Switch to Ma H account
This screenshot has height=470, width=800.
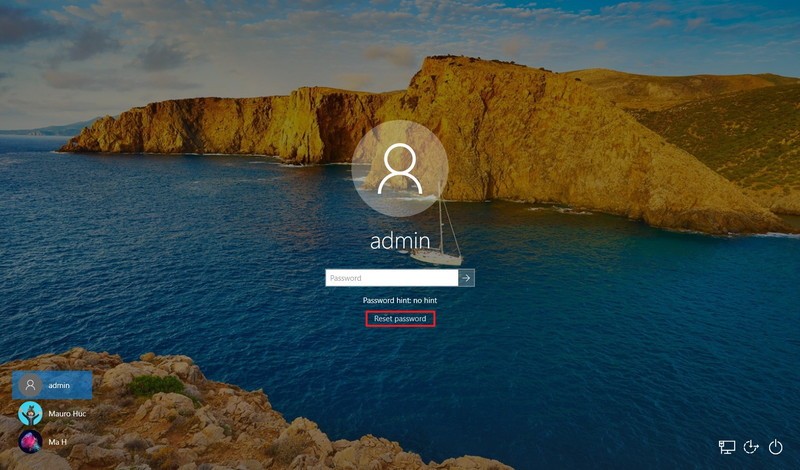point(52,442)
